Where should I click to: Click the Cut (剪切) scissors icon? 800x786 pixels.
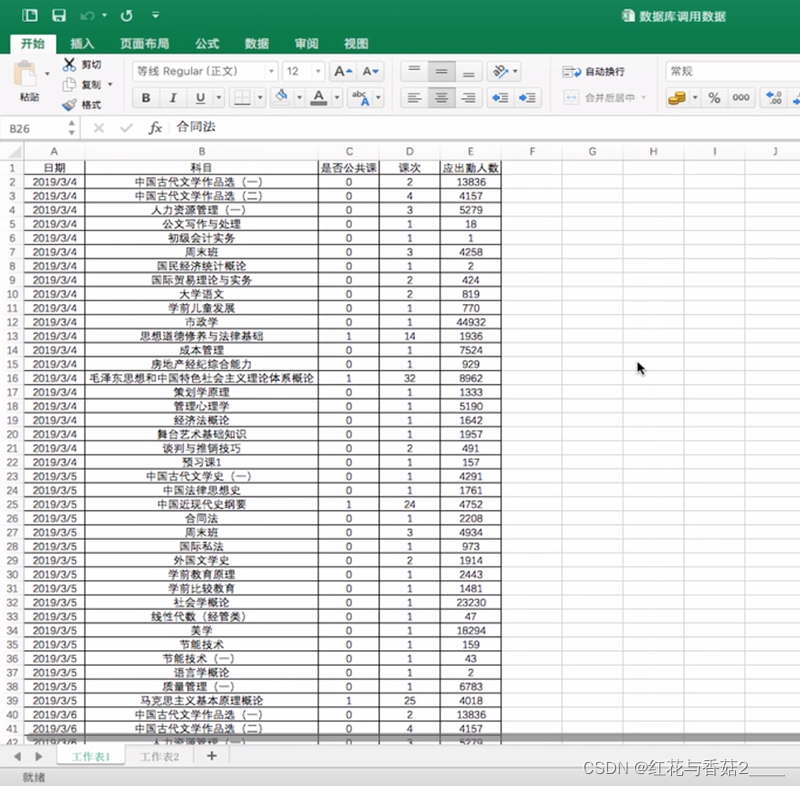pos(69,64)
